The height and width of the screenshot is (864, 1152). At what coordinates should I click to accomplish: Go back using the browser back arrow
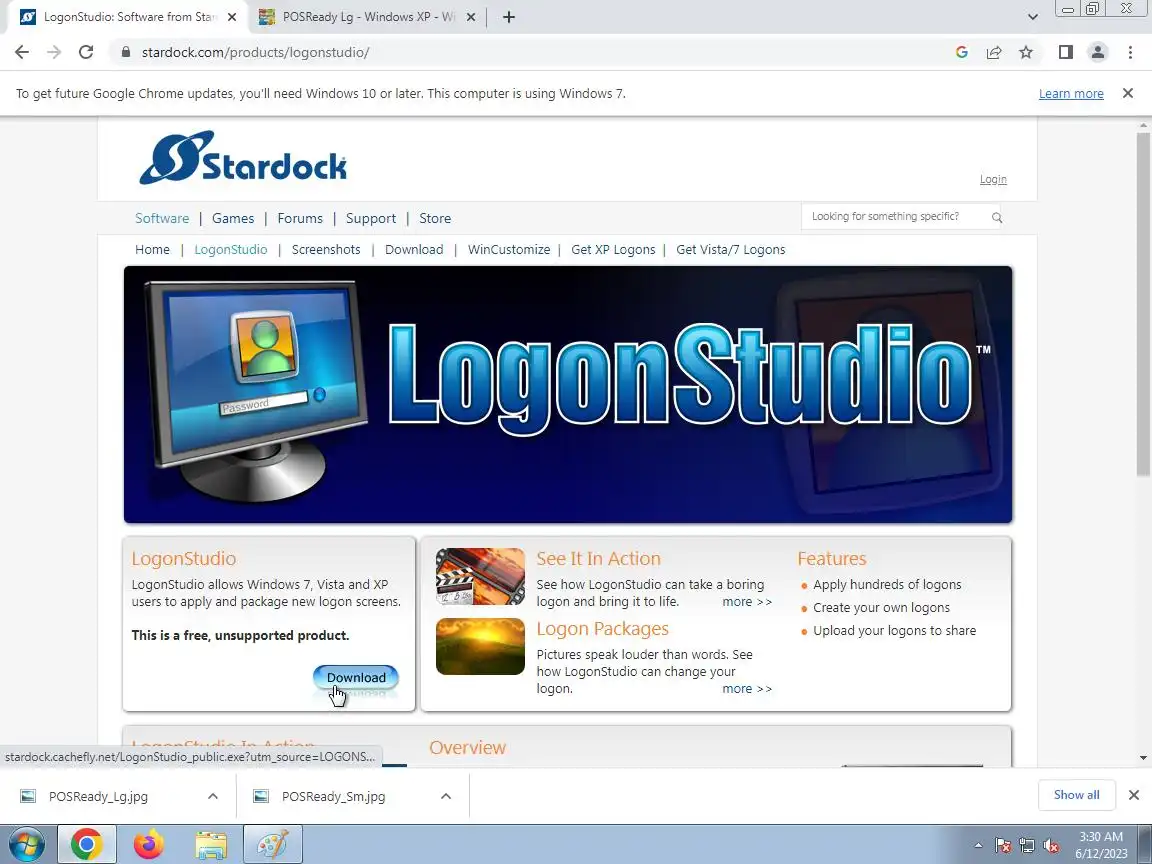(x=22, y=52)
